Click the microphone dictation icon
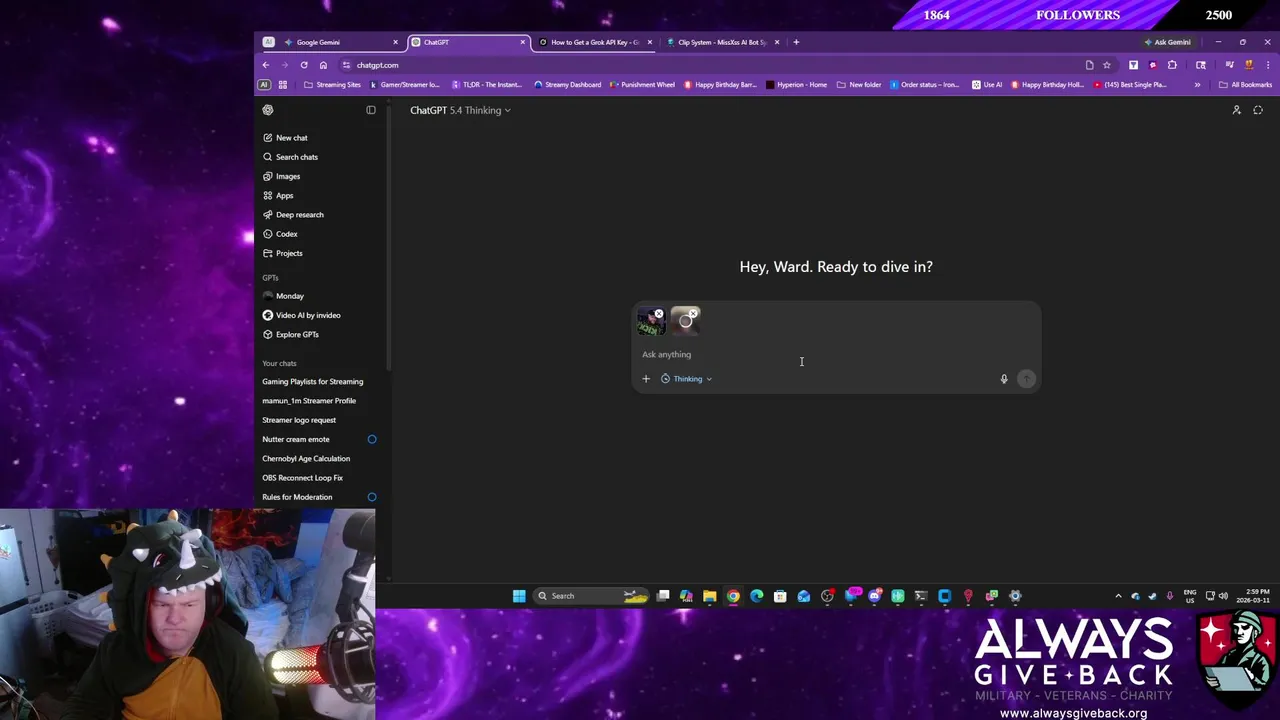This screenshot has width=1280, height=720. (x=1004, y=379)
